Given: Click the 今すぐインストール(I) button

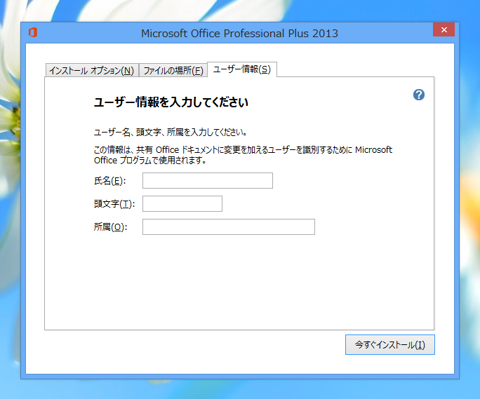Looking at the screenshot, I should tap(390, 345).
